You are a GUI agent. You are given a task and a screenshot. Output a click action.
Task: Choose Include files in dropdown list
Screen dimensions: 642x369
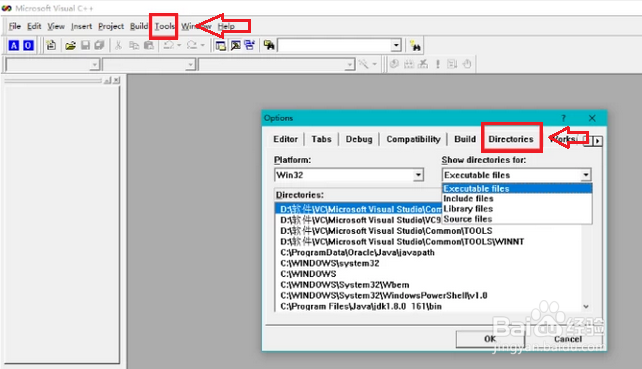[517, 199]
